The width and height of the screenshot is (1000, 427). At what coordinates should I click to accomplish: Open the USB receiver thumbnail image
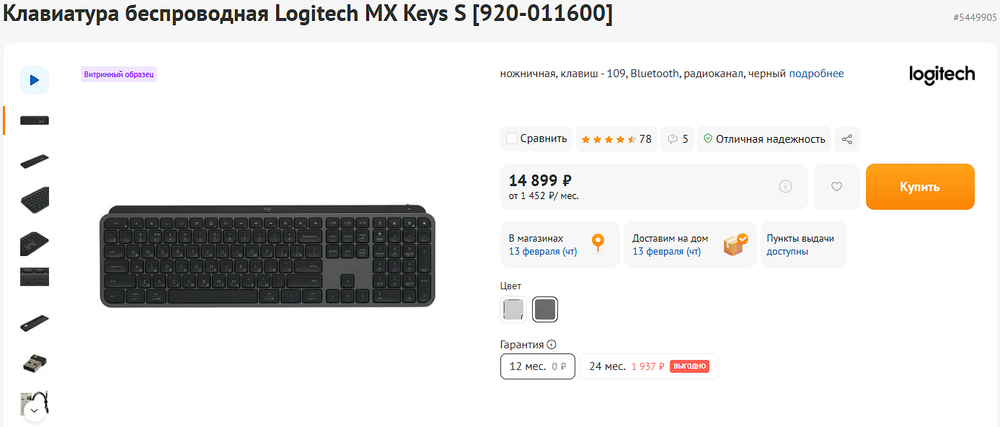(34, 363)
